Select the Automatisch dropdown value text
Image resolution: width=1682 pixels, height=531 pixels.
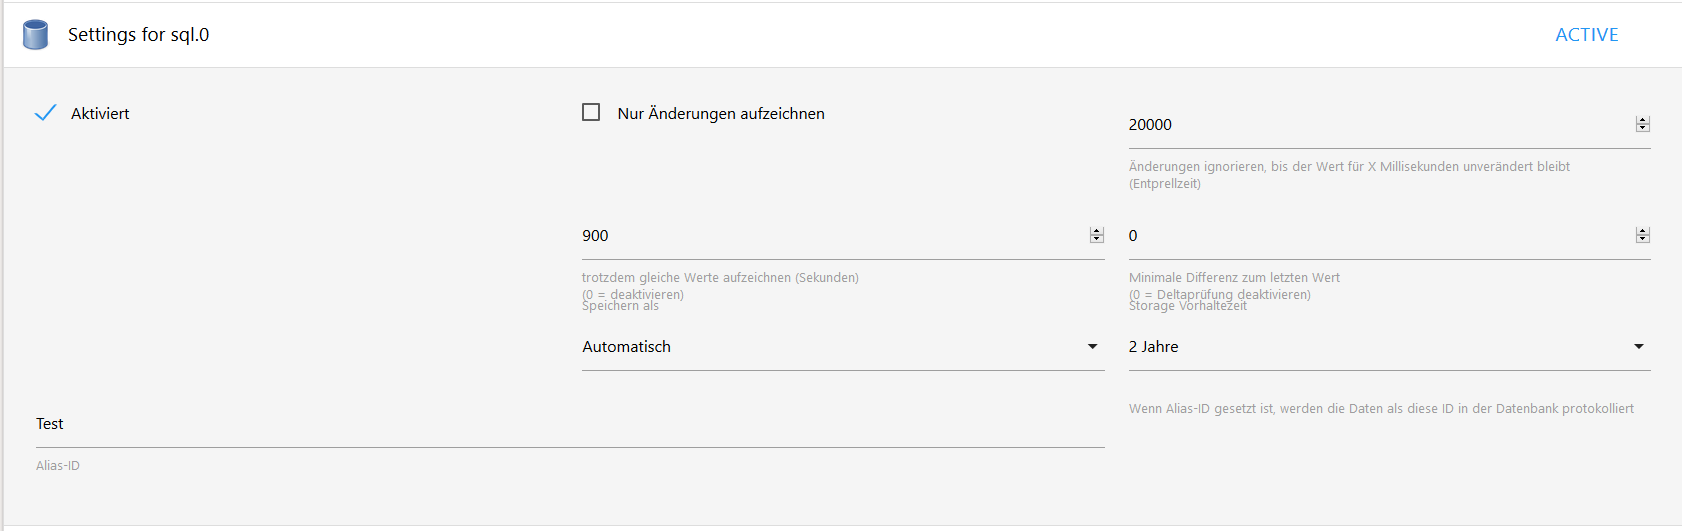click(627, 347)
